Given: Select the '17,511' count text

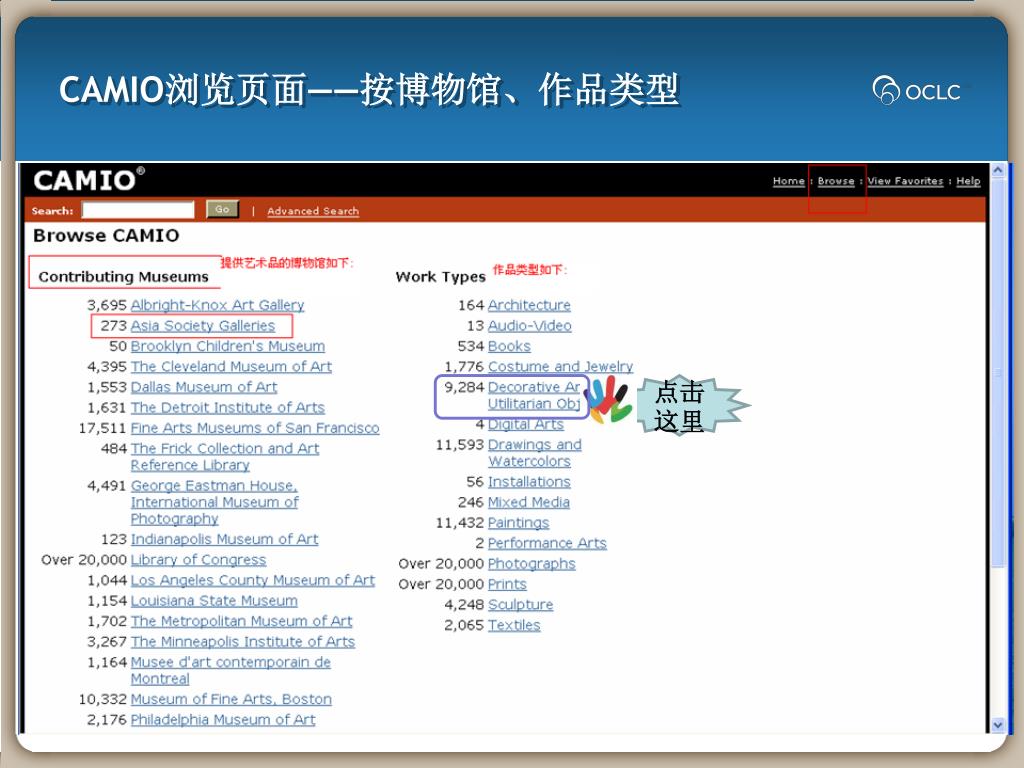Looking at the screenshot, I should (x=102, y=428).
